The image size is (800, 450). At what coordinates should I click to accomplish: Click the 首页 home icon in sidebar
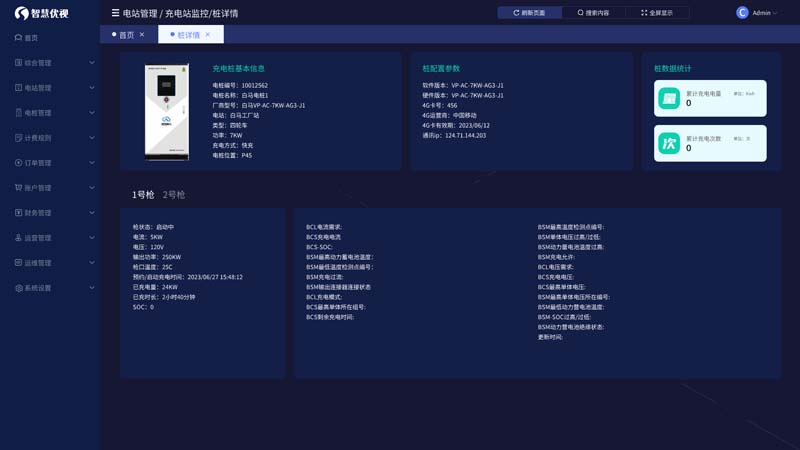(x=19, y=38)
